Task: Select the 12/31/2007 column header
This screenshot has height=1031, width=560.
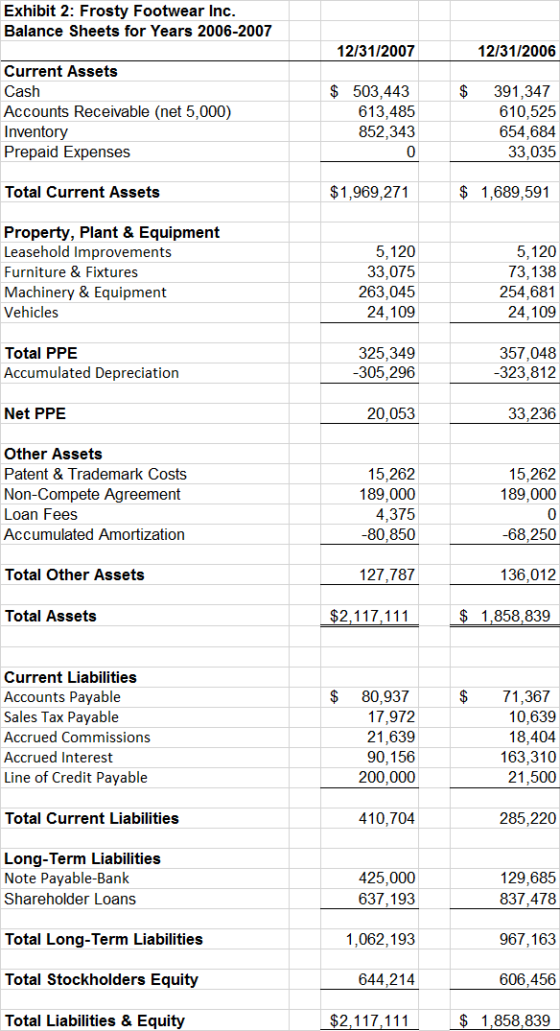Action: (x=376, y=51)
